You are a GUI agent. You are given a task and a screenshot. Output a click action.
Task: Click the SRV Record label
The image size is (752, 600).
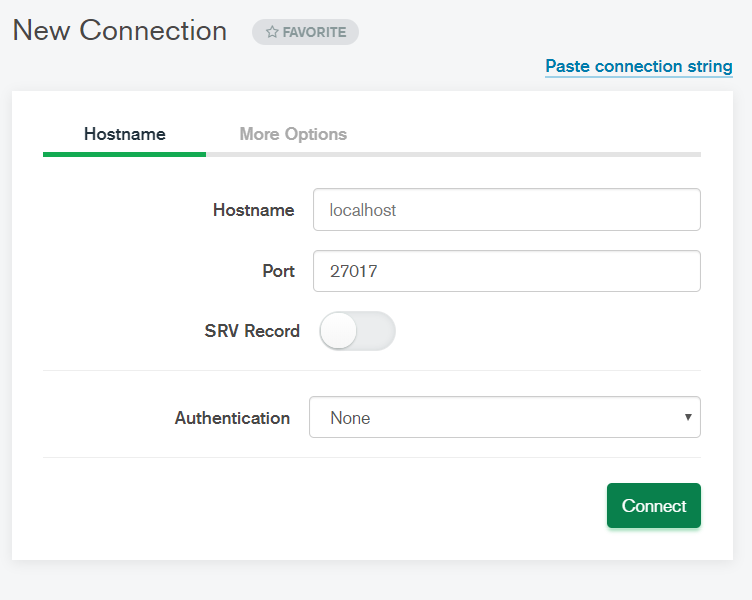click(x=252, y=331)
